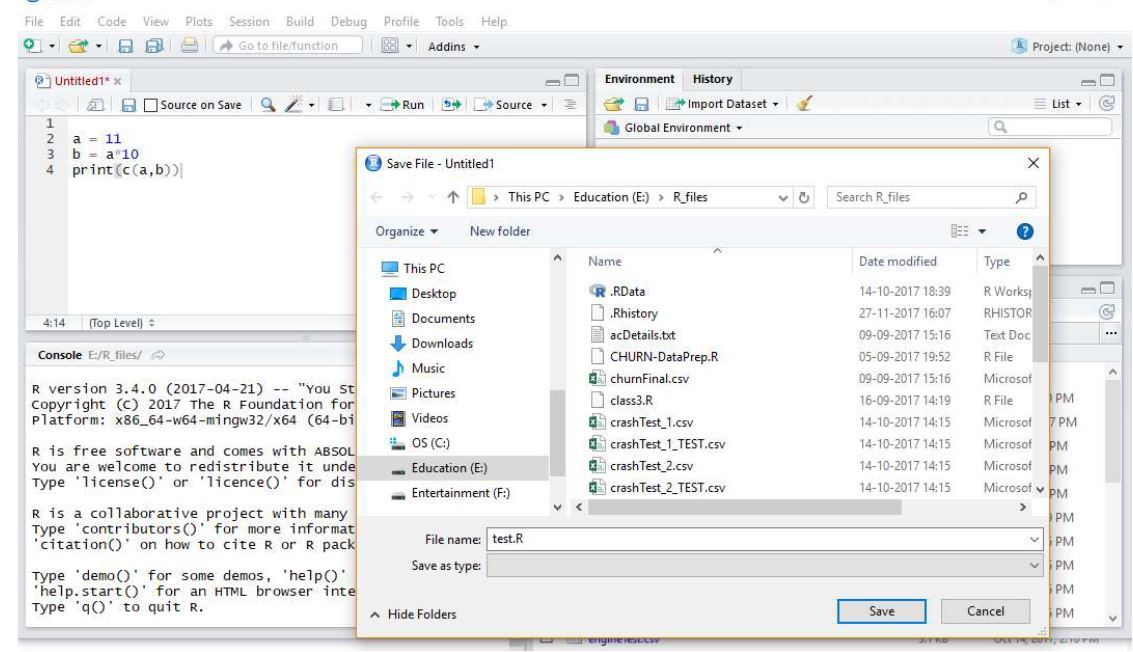Click the print icon in the main toolbar

click(x=189, y=46)
